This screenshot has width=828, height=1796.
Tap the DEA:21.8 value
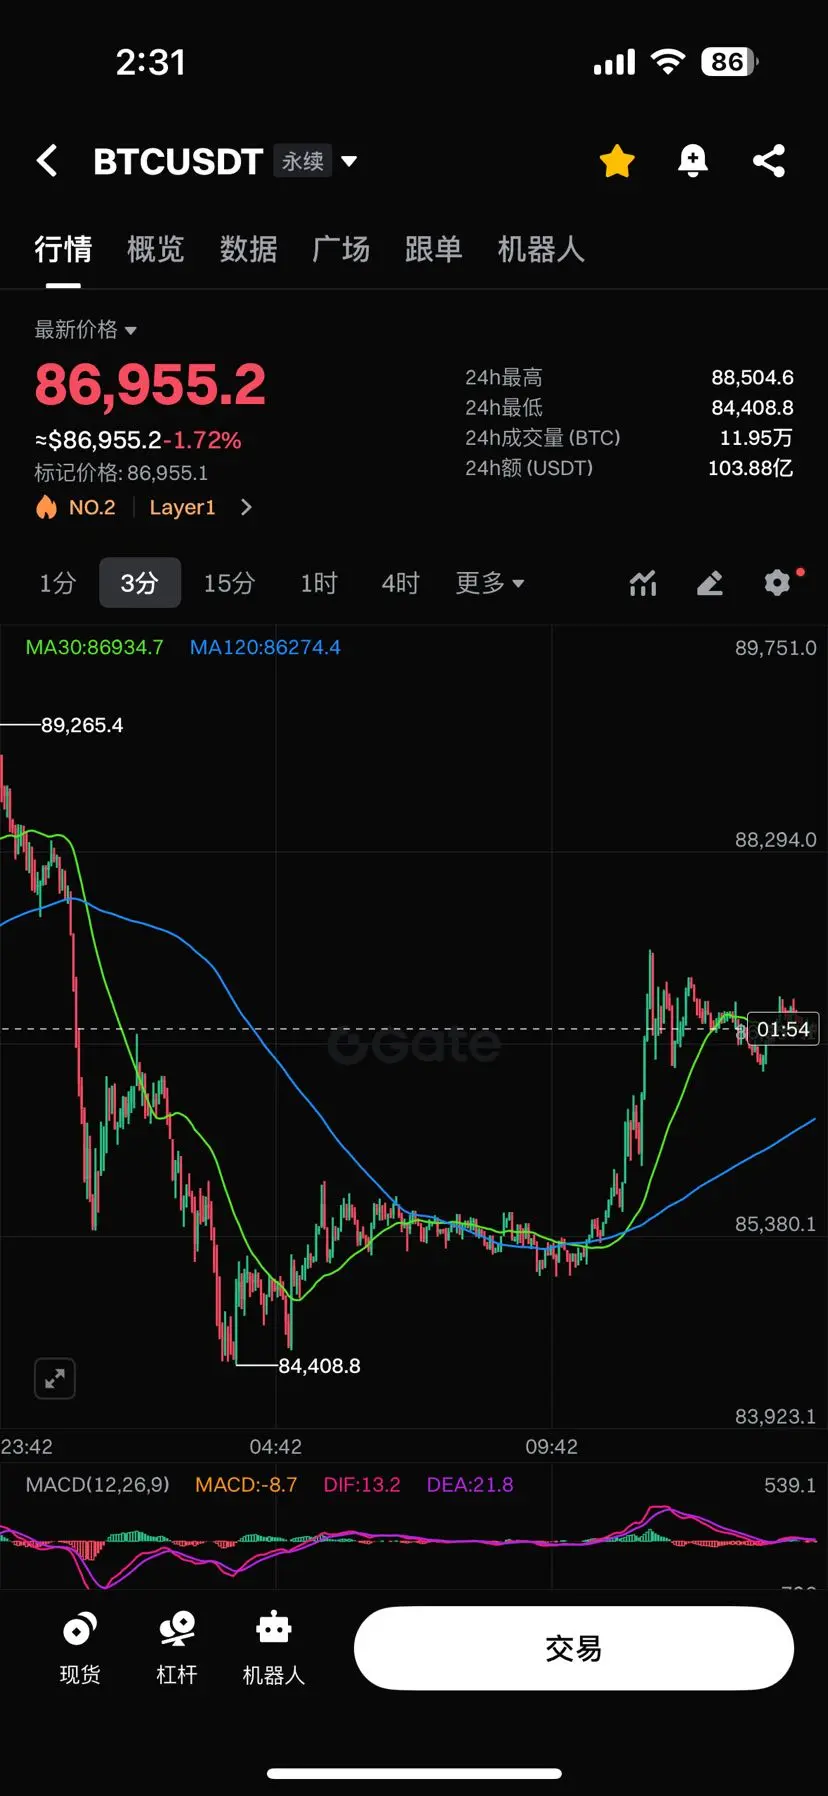click(470, 1485)
